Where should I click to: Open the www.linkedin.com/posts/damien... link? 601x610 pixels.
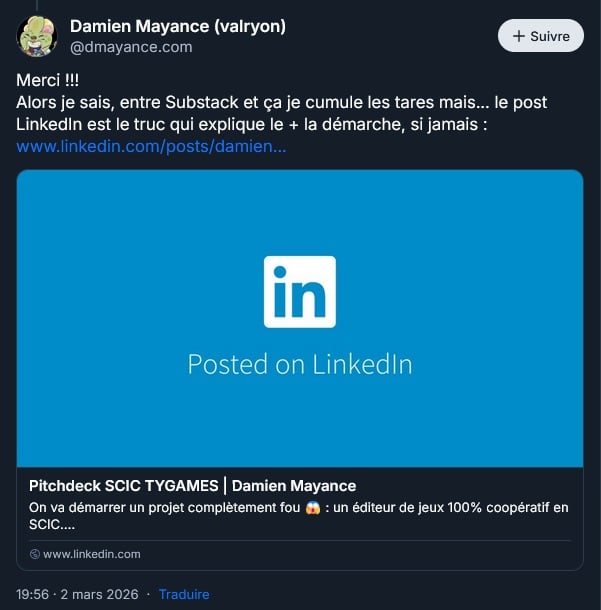click(x=152, y=147)
